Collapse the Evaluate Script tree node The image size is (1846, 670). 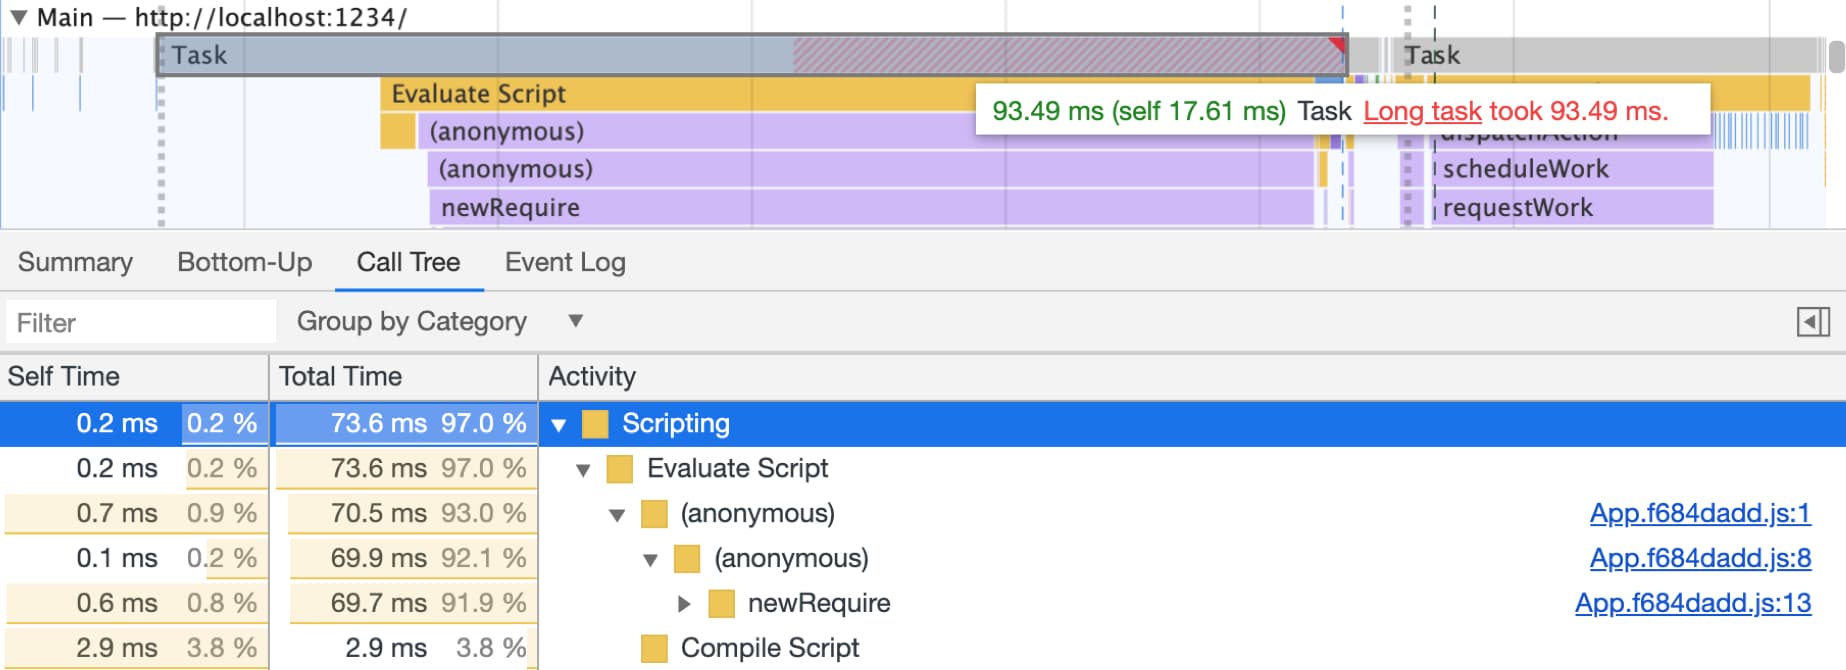click(583, 470)
